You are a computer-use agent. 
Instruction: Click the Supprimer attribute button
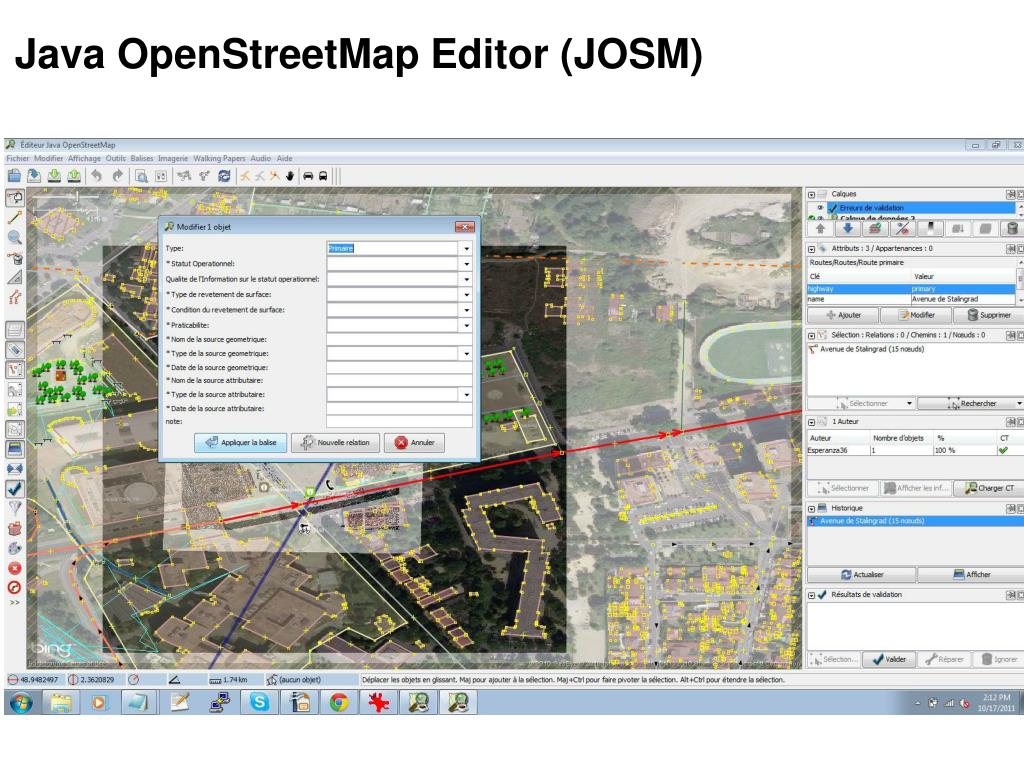pyautogui.click(x=987, y=315)
